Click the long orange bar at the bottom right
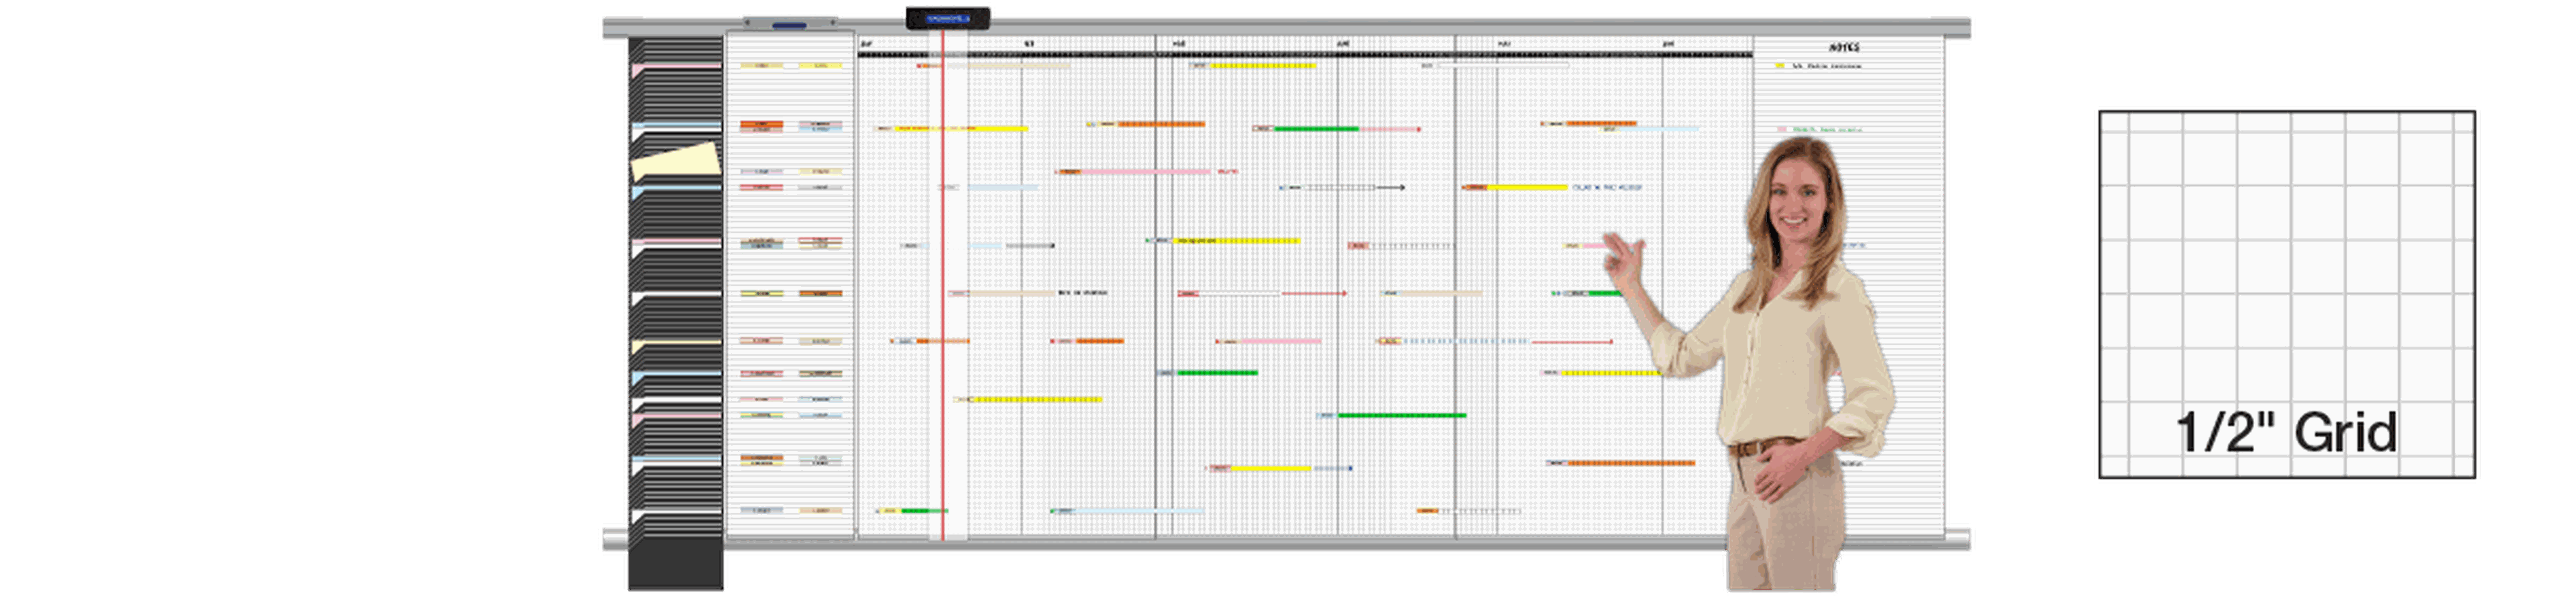2576x602 pixels. (x=1629, y=463)
